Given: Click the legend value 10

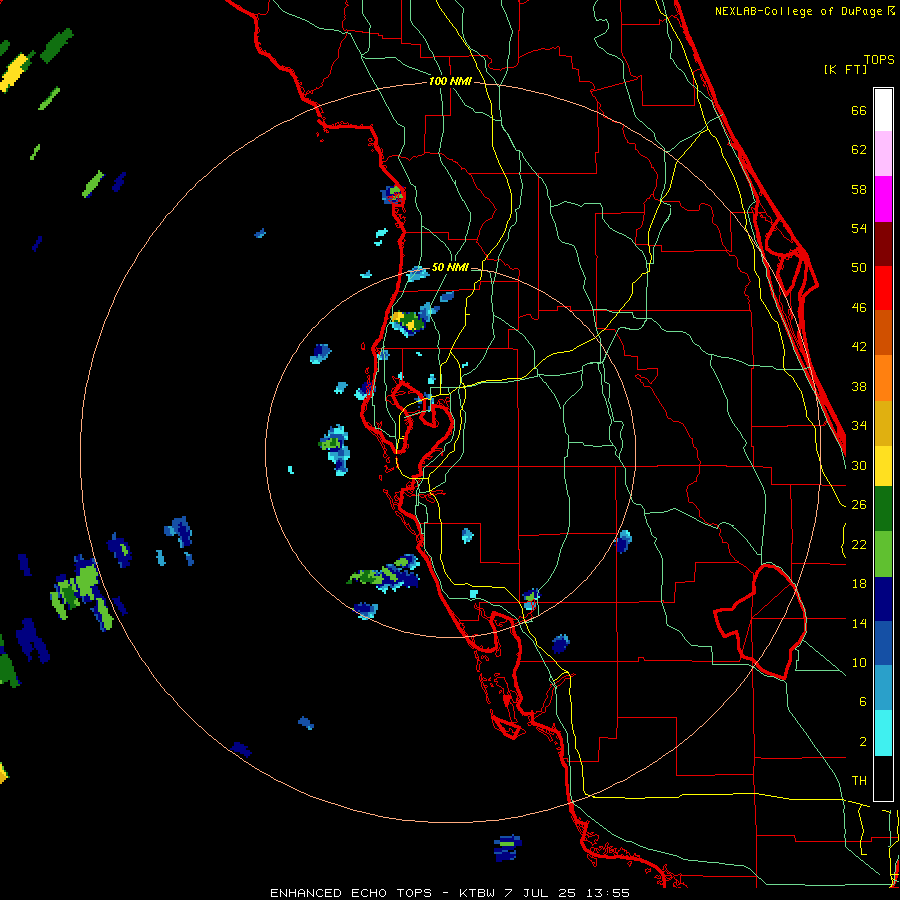Looking at the screenshot, I should (x=859, y=663).
